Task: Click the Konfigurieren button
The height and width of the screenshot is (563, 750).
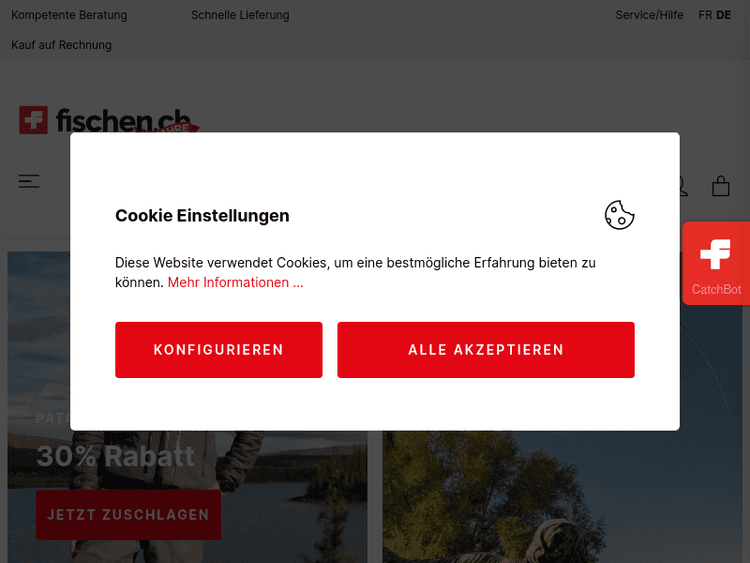Action: coord(219,350)
